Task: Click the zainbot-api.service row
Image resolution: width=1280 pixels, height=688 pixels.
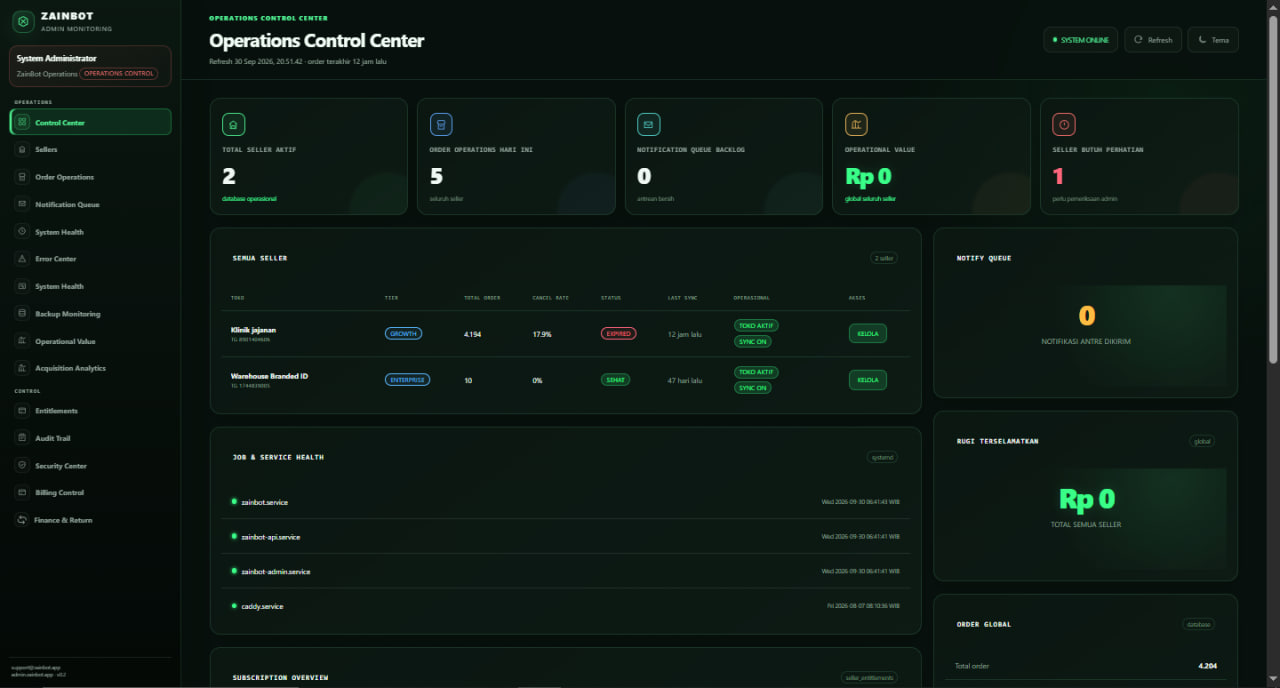Action: coord(565,536)
